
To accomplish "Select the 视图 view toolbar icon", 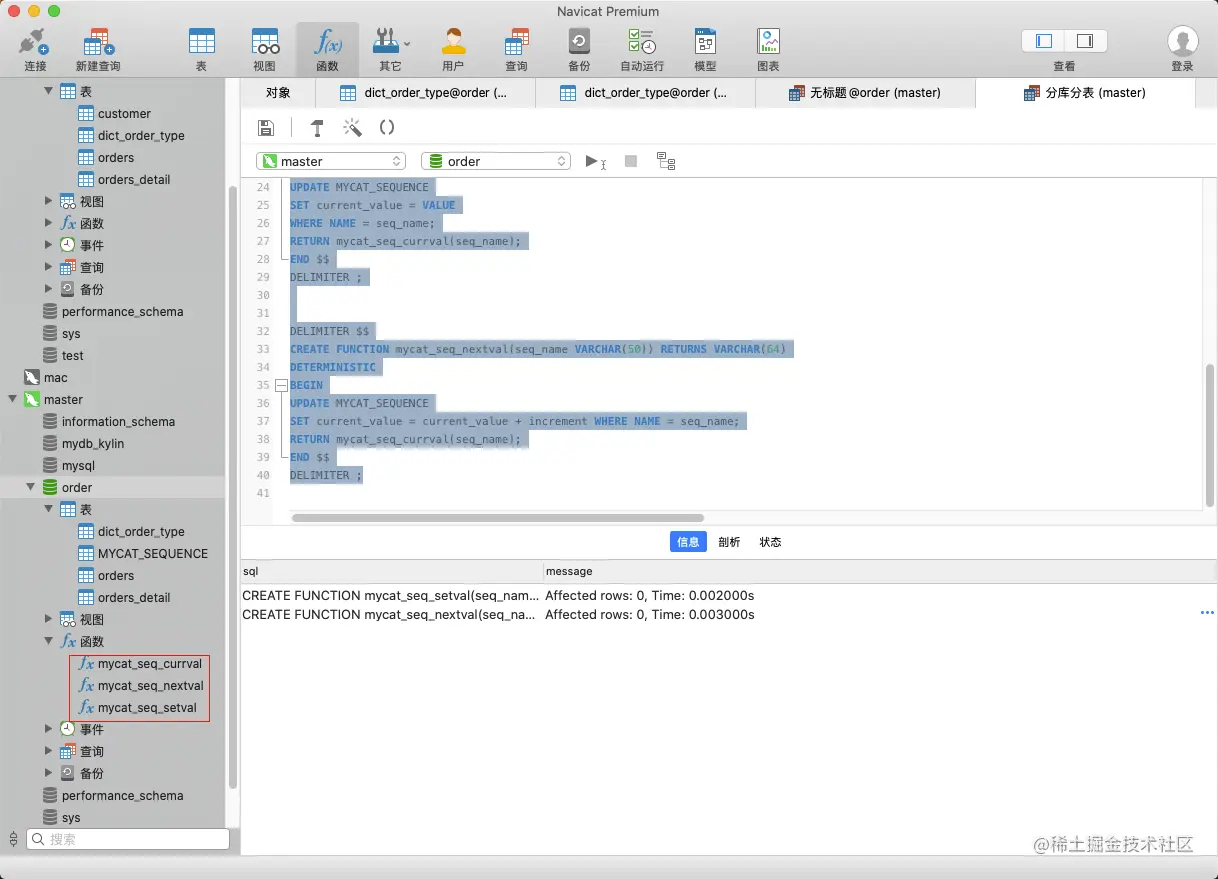I will [264, 48].
